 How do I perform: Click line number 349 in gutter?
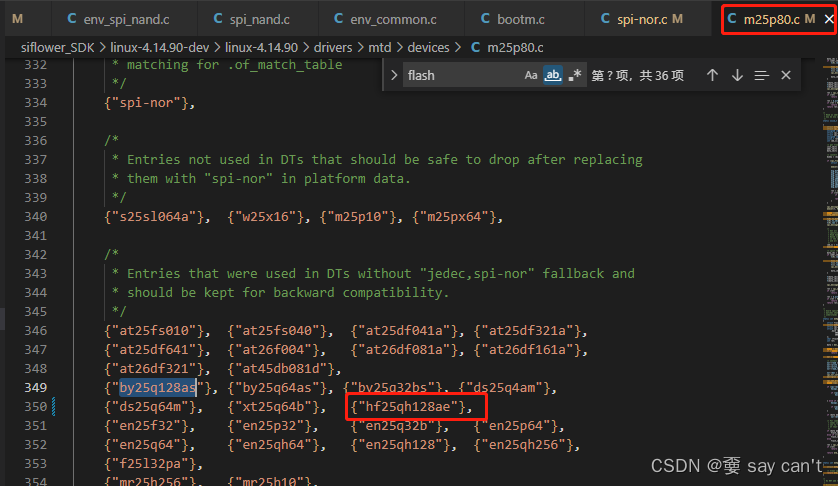click(x=35, y=388)
